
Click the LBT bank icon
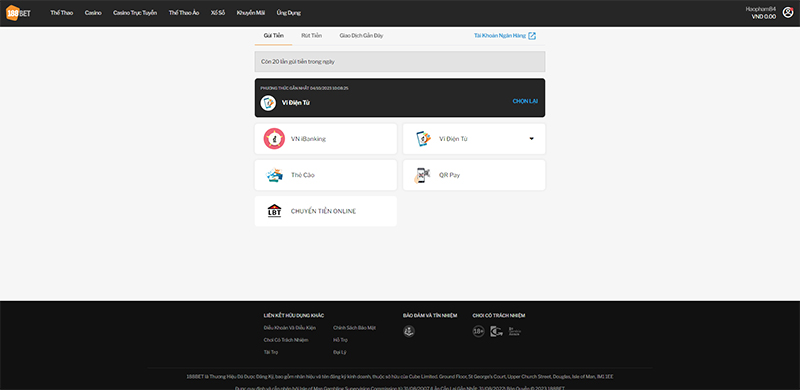pos(274,211)
